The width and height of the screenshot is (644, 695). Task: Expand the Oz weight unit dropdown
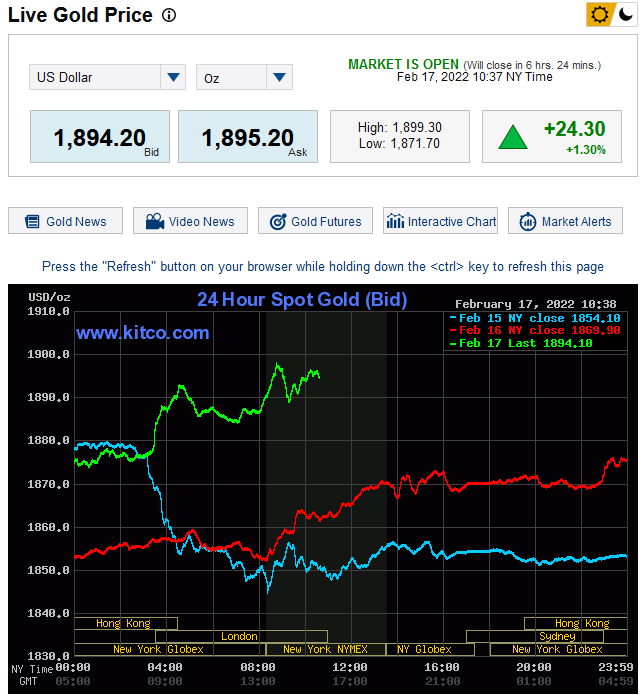244,77
